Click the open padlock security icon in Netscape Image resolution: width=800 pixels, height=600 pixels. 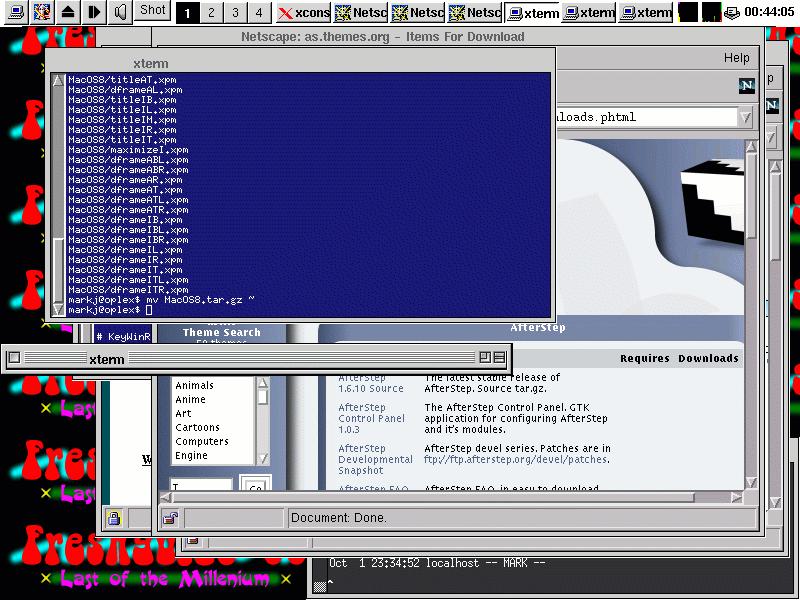170,518
